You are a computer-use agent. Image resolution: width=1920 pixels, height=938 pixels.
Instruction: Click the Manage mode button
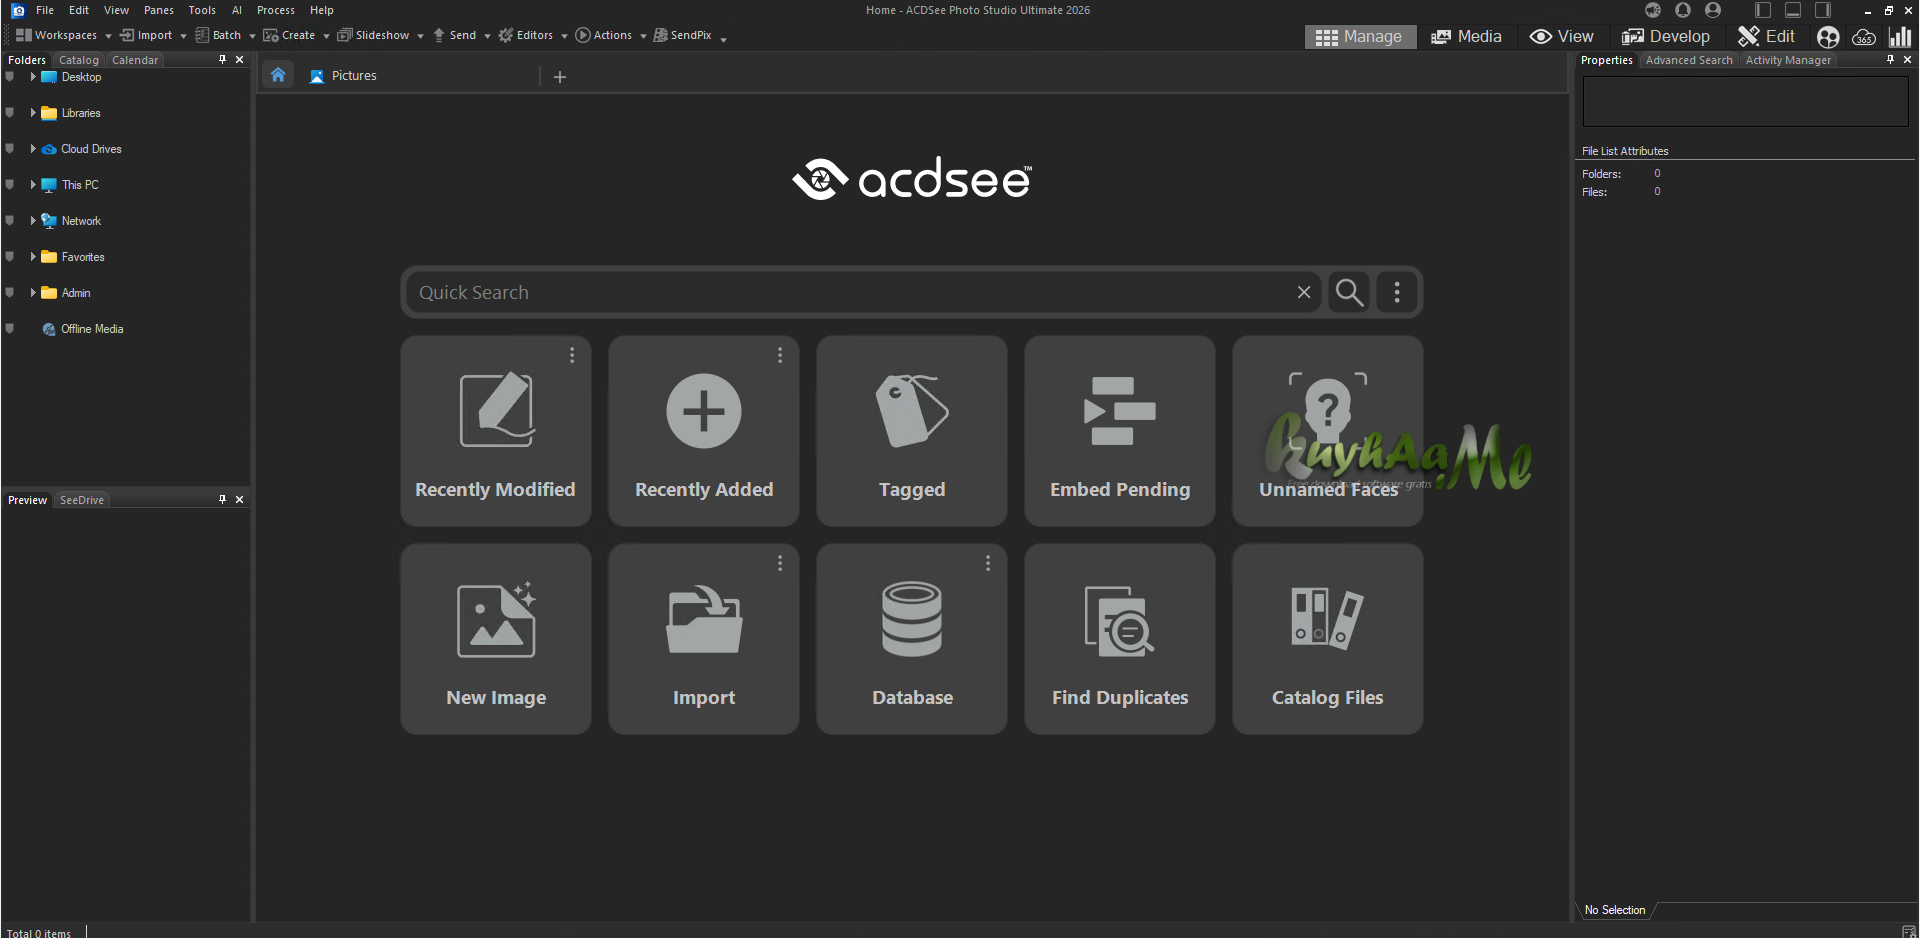[x=1360, y=37]
